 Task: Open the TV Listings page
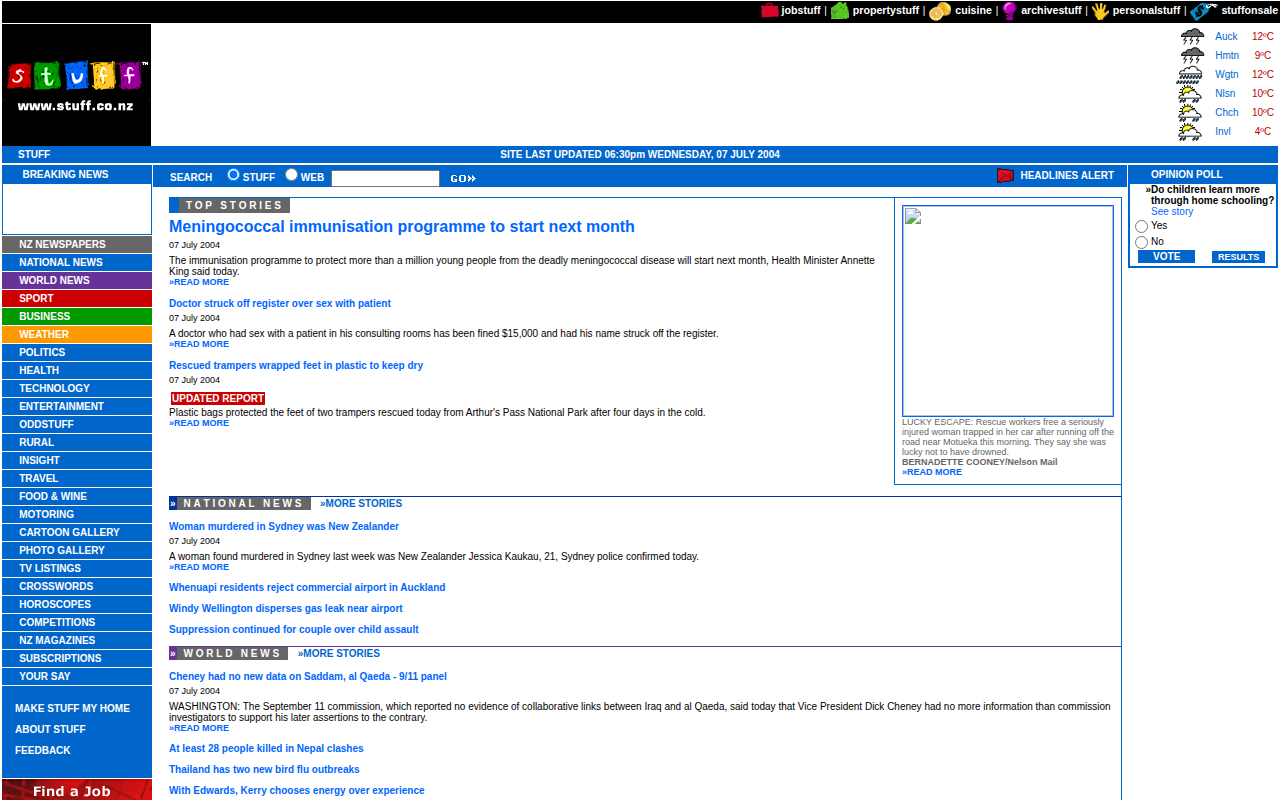click(x=77, y=568)
